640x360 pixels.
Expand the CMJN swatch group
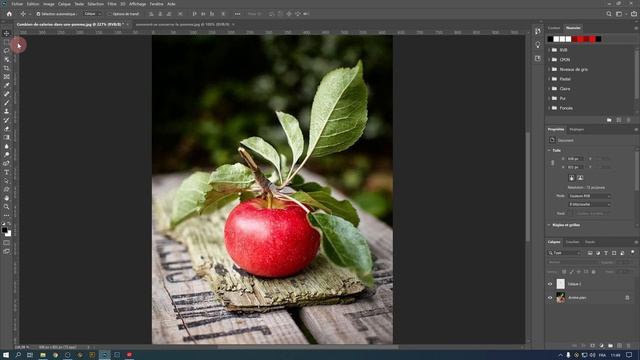(549, 60)
